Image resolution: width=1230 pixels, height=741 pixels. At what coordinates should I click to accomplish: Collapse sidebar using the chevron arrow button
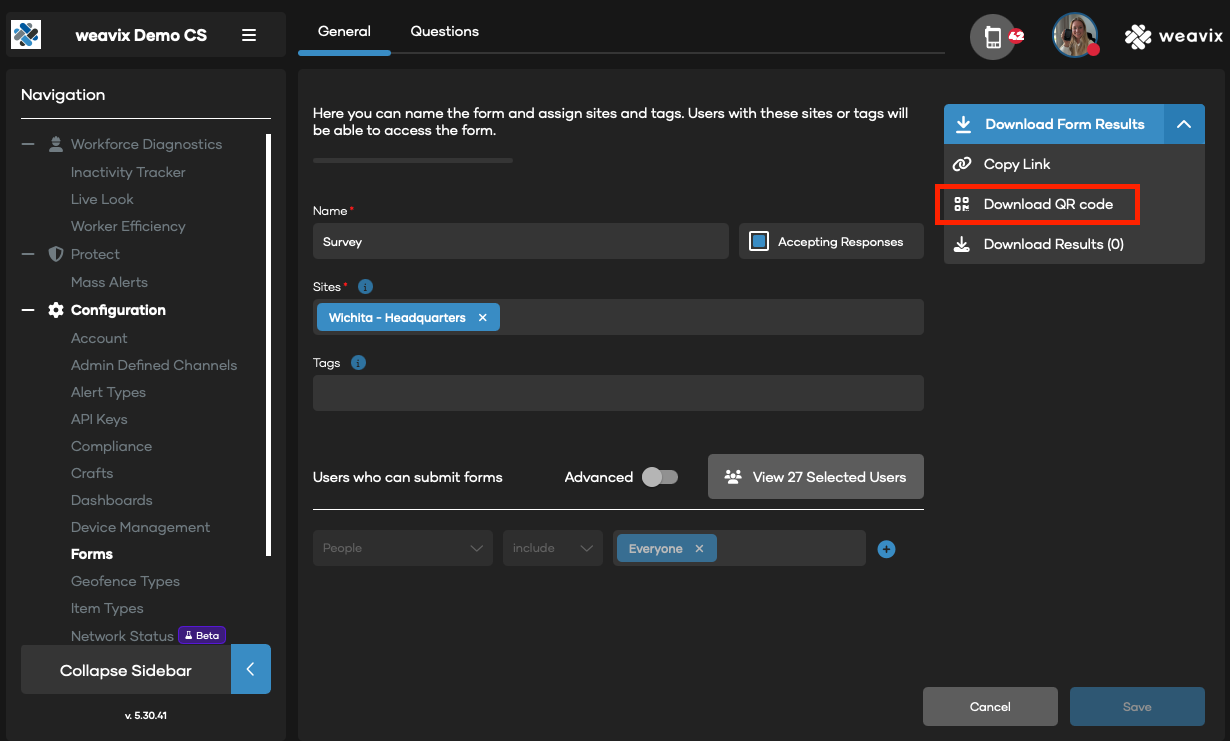click(x=251, y=669)
